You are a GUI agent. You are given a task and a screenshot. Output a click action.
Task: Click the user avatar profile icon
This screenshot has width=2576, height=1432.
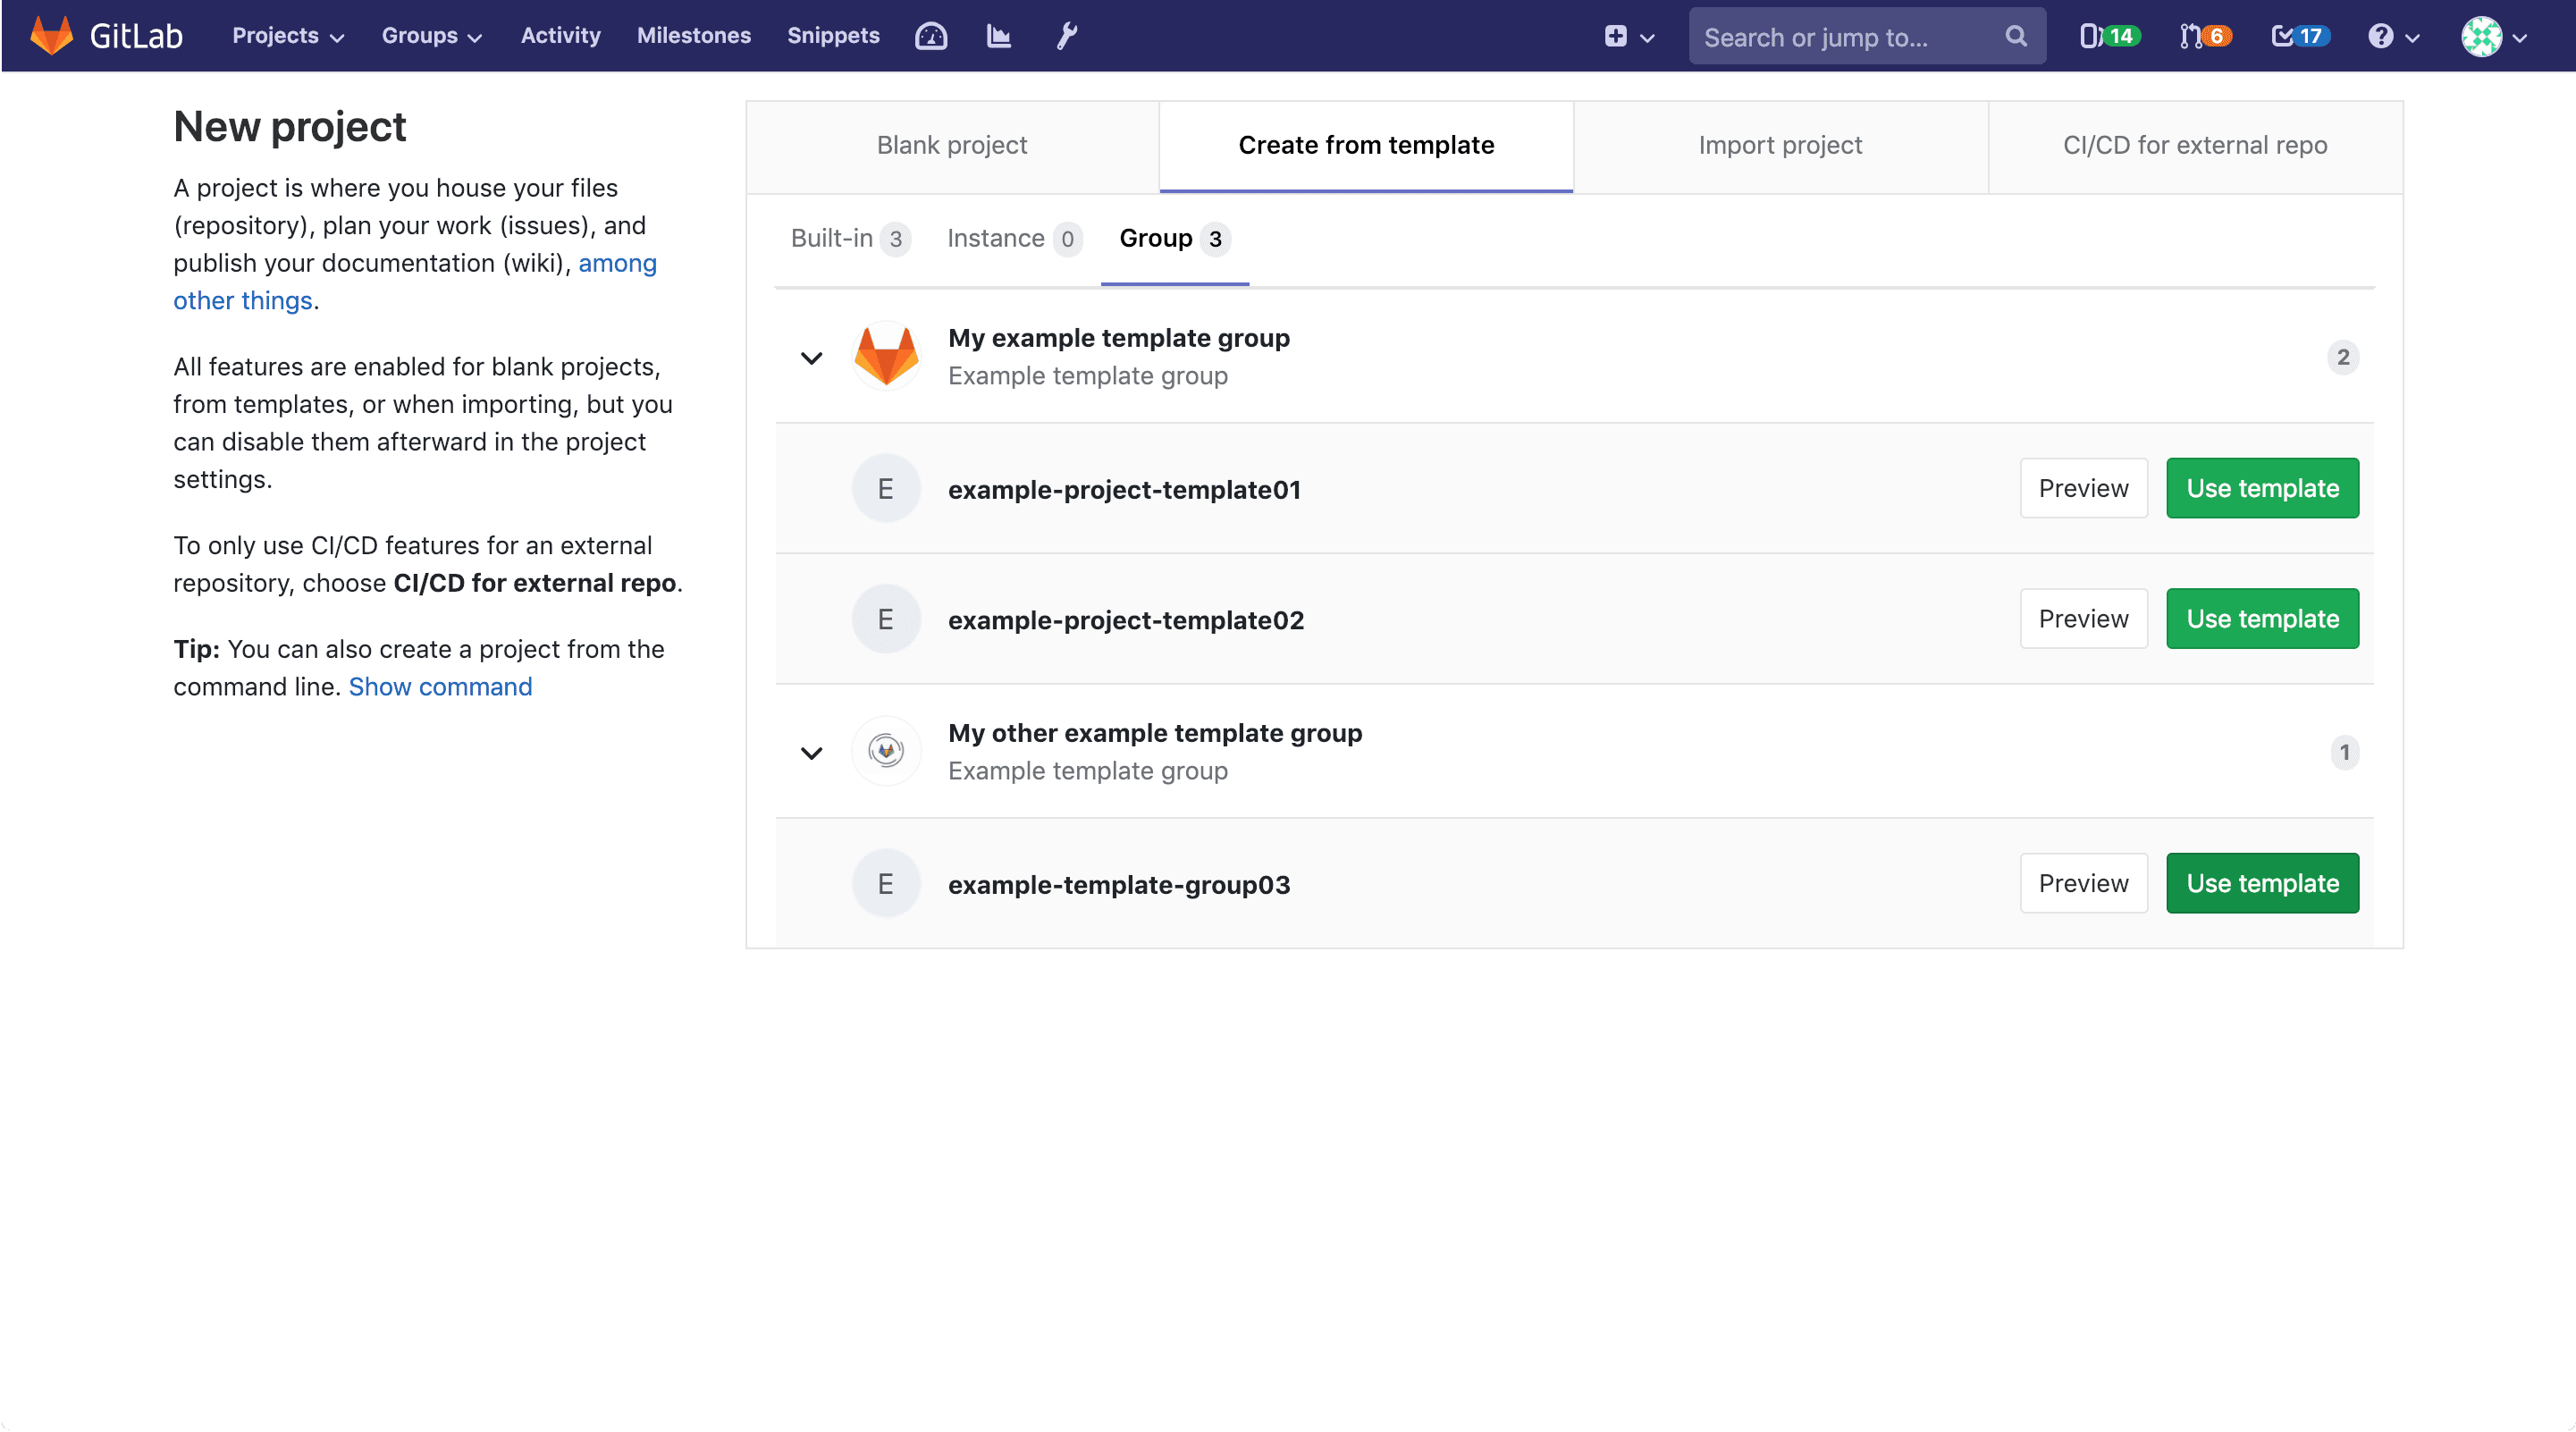[x=2482, y=35]
